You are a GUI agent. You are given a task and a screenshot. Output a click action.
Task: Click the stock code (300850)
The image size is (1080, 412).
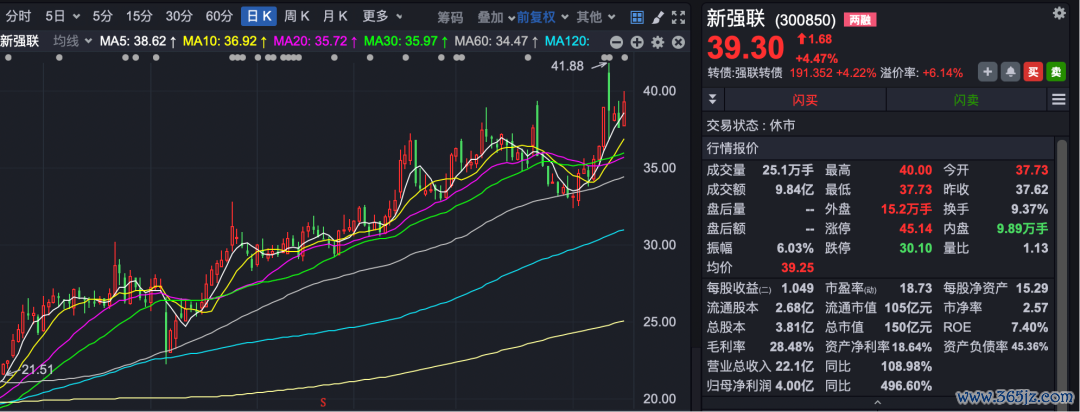pyautogui.click(x=805, y=21)
